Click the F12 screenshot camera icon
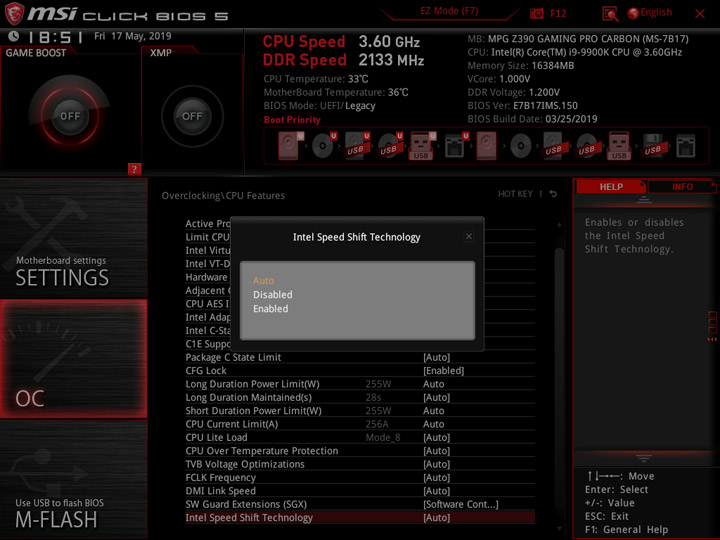This screenshot has width=720, height=540. pos(536,13)
